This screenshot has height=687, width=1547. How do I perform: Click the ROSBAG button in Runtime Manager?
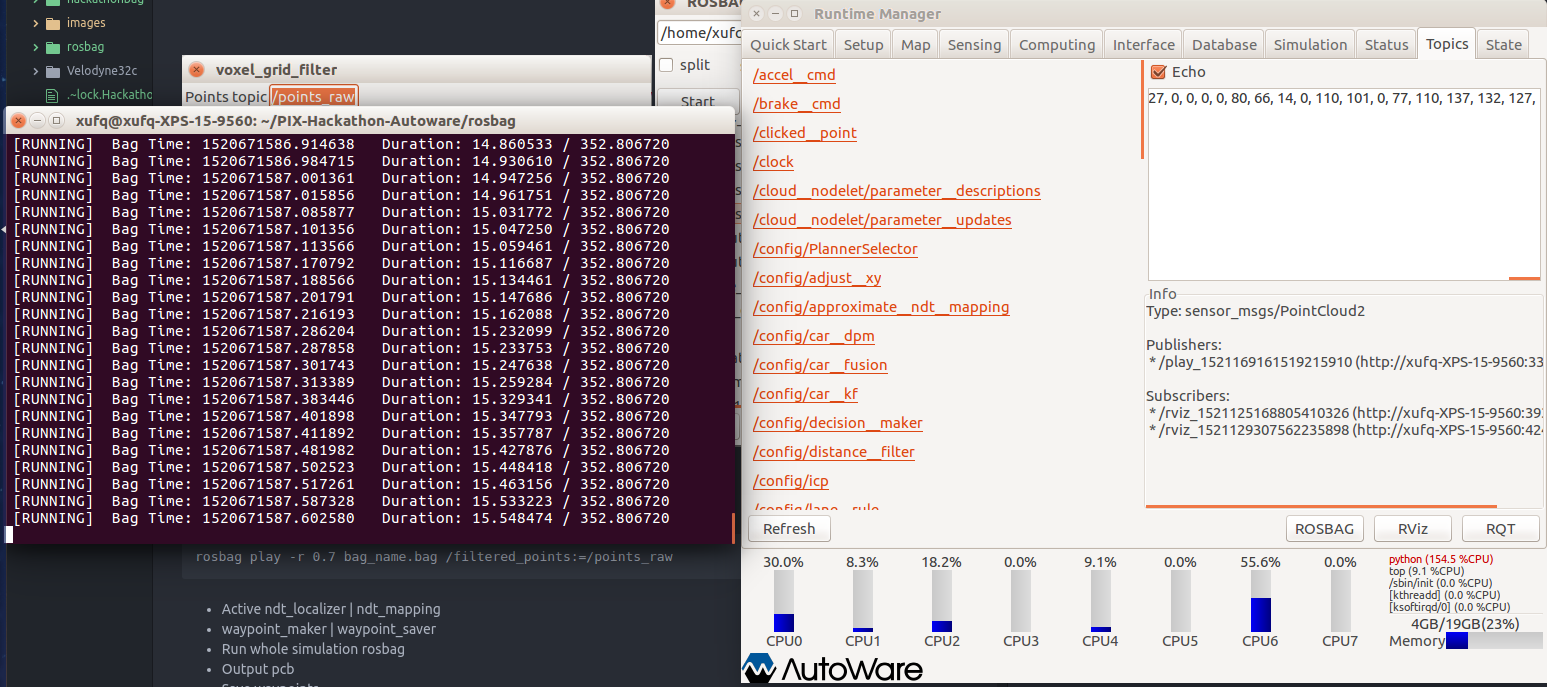(1324, 528)
